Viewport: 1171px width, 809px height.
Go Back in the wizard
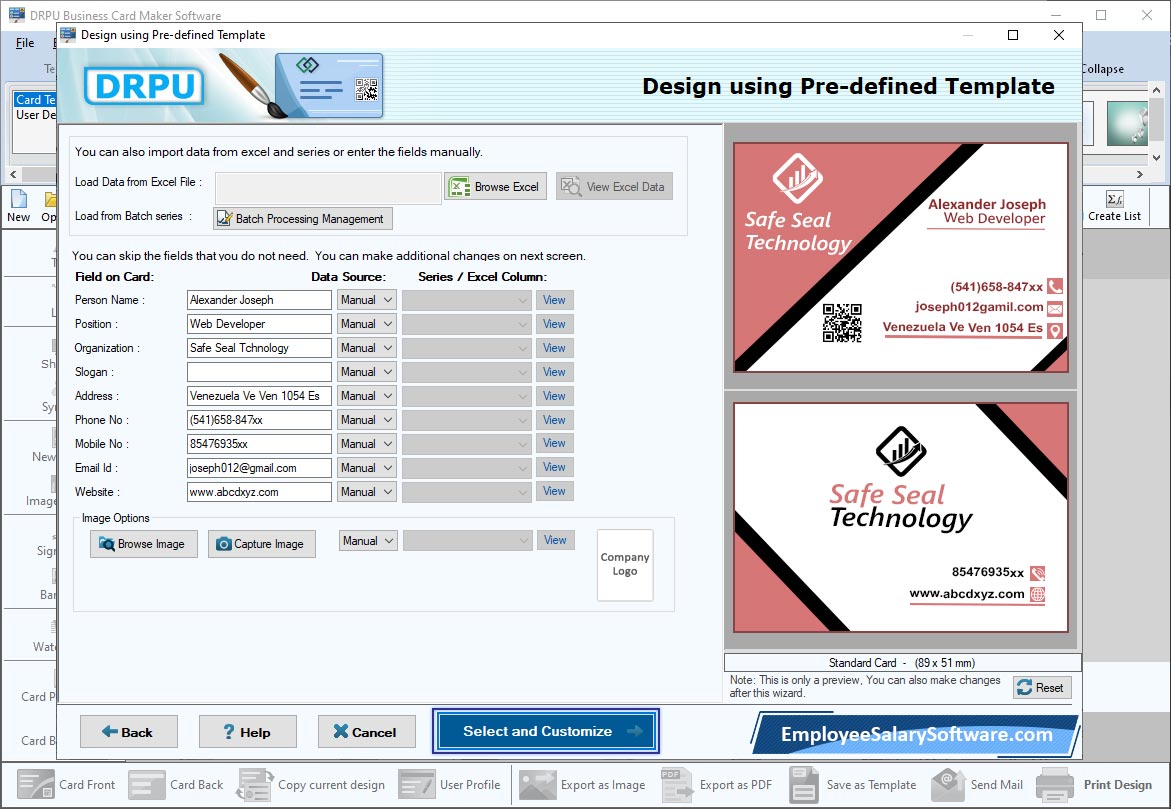pos(128,732)
